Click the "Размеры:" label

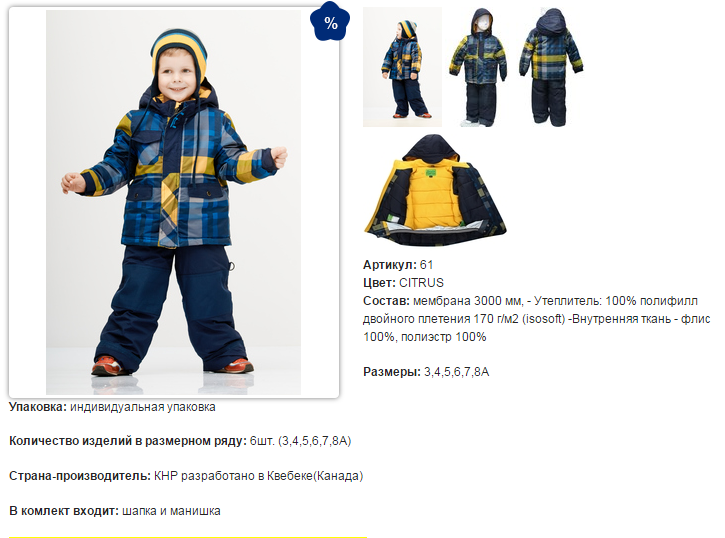coord(392,372)
